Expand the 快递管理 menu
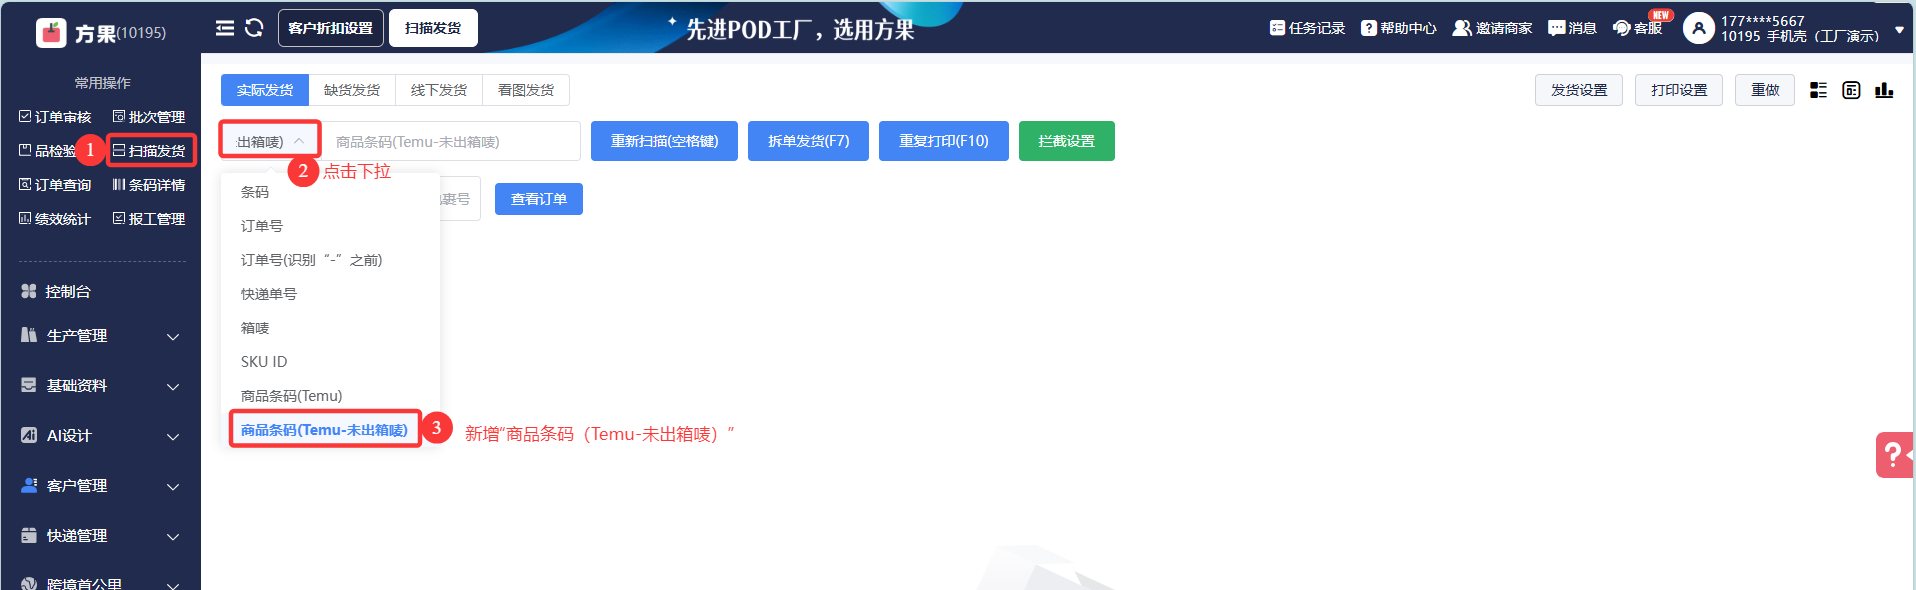The height and width of the screenshot is (590, 1916). (100, 536)
